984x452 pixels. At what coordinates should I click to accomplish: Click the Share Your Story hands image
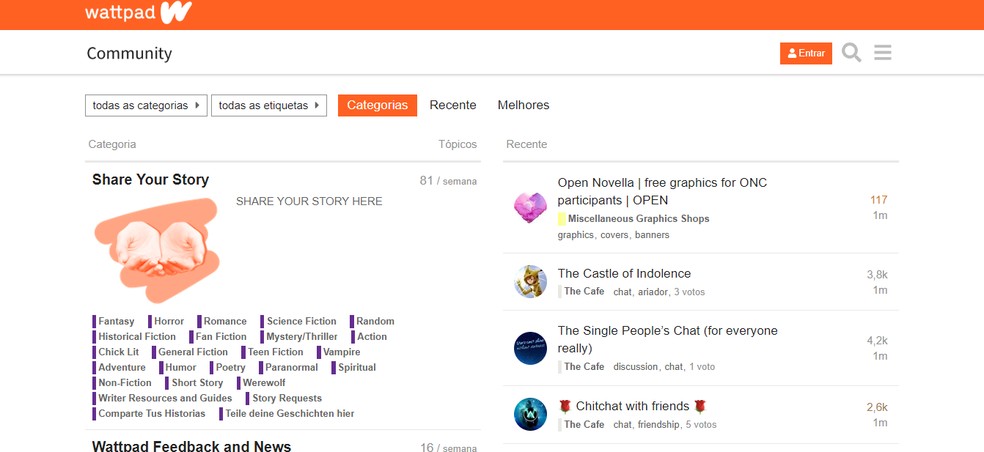[158, 250]
